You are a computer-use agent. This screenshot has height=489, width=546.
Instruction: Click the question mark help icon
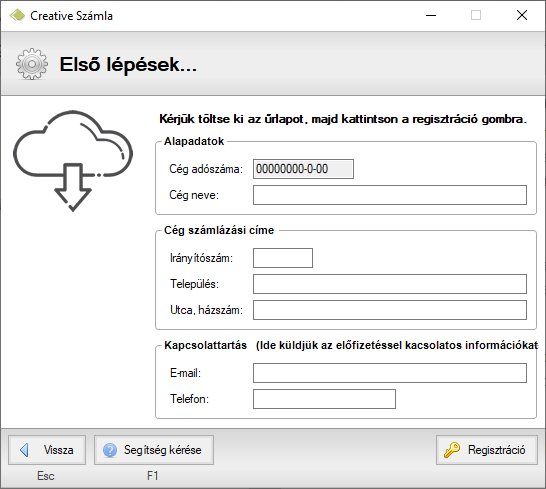click(x=110, y=450)
